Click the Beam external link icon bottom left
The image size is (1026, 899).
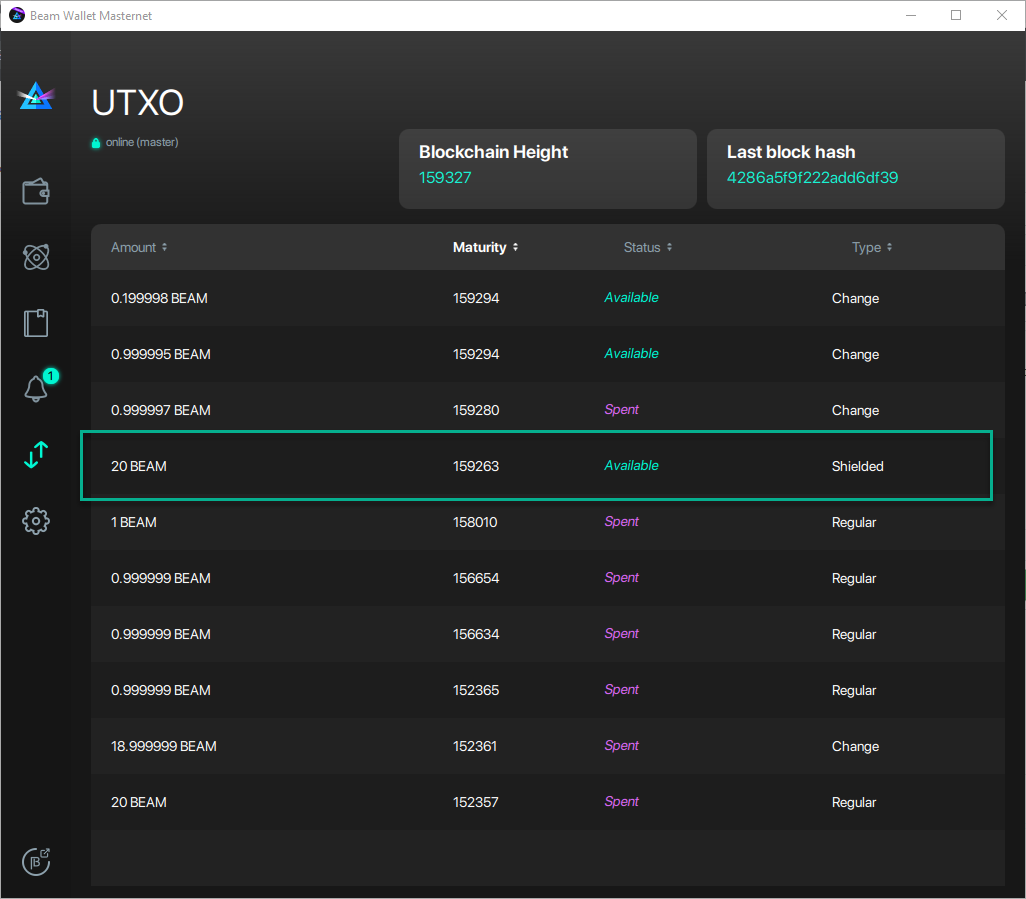[x=36, y=861]
